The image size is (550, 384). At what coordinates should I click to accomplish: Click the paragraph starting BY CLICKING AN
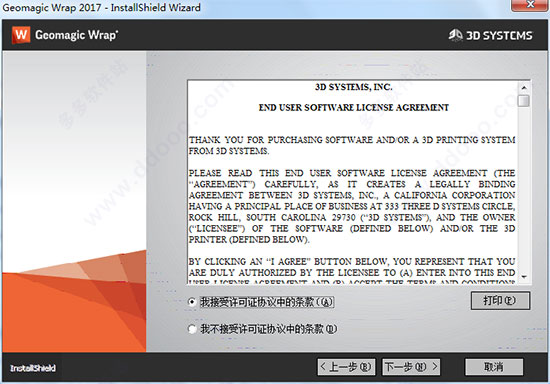(x=352, y=271)
